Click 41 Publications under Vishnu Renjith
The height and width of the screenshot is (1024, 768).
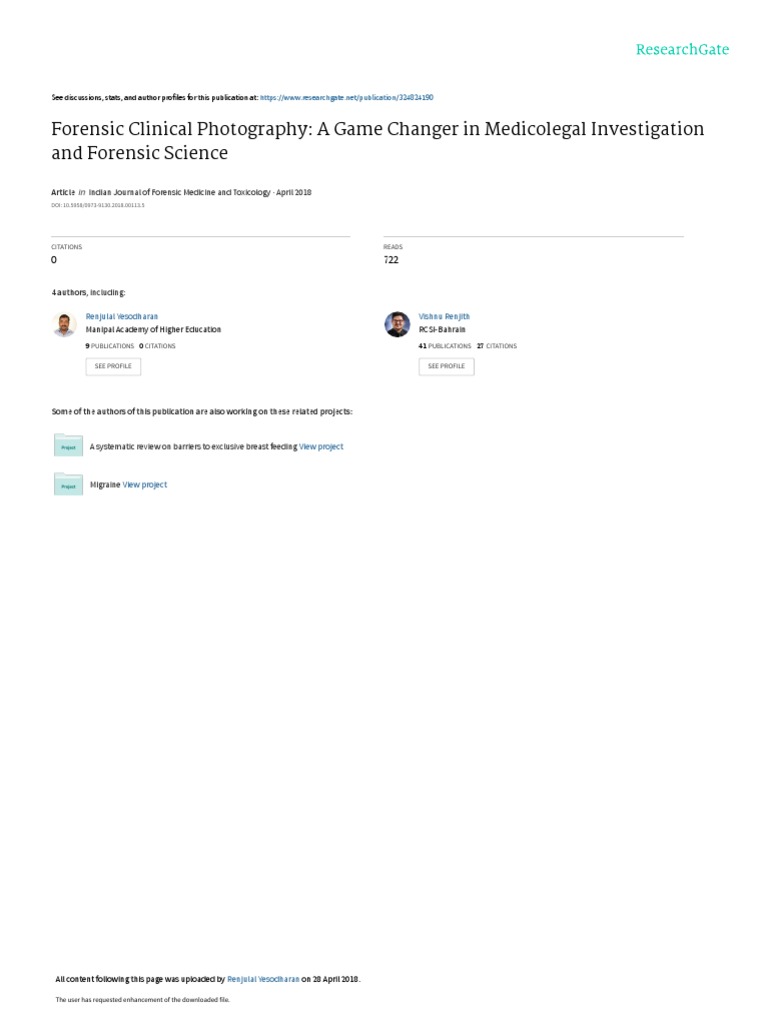tap(445, 346)
